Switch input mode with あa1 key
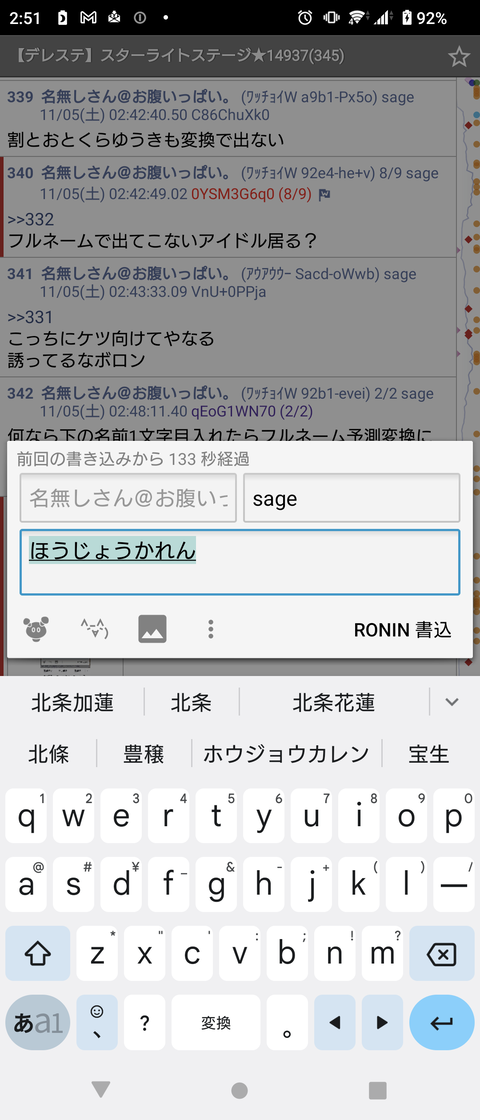The height and width of the screenshot is (1120, 480). [37, 1022]
